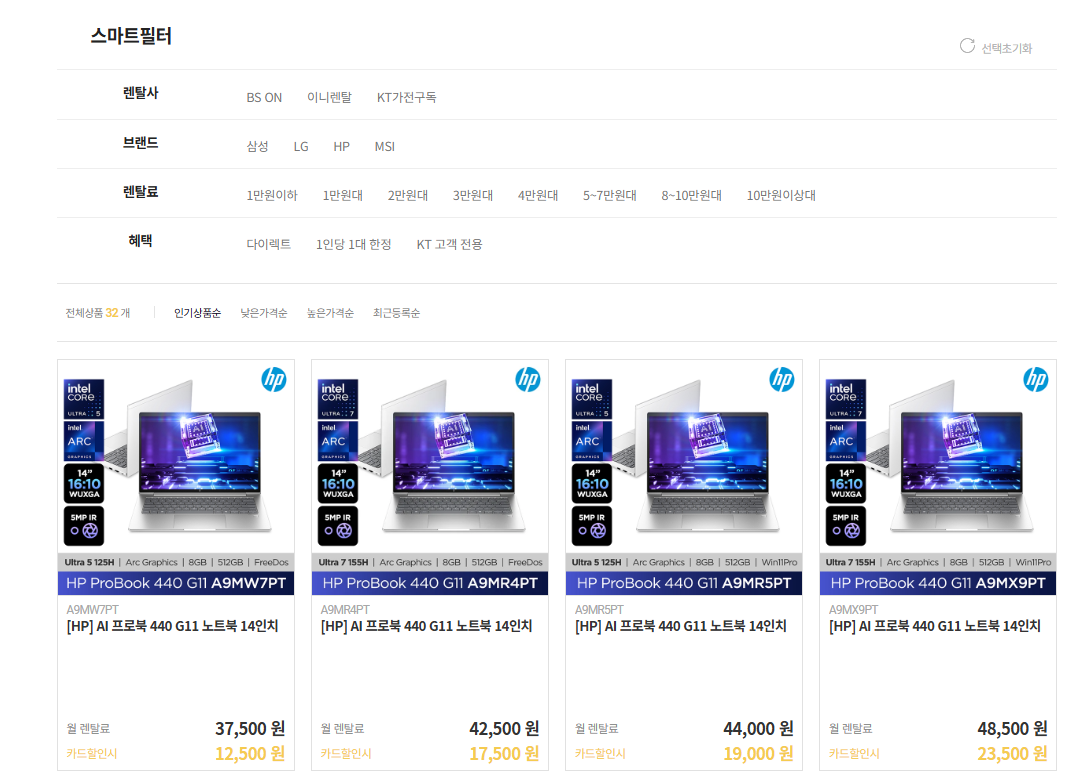Filter rental fee by 8~10만원대

coord(691,195)
